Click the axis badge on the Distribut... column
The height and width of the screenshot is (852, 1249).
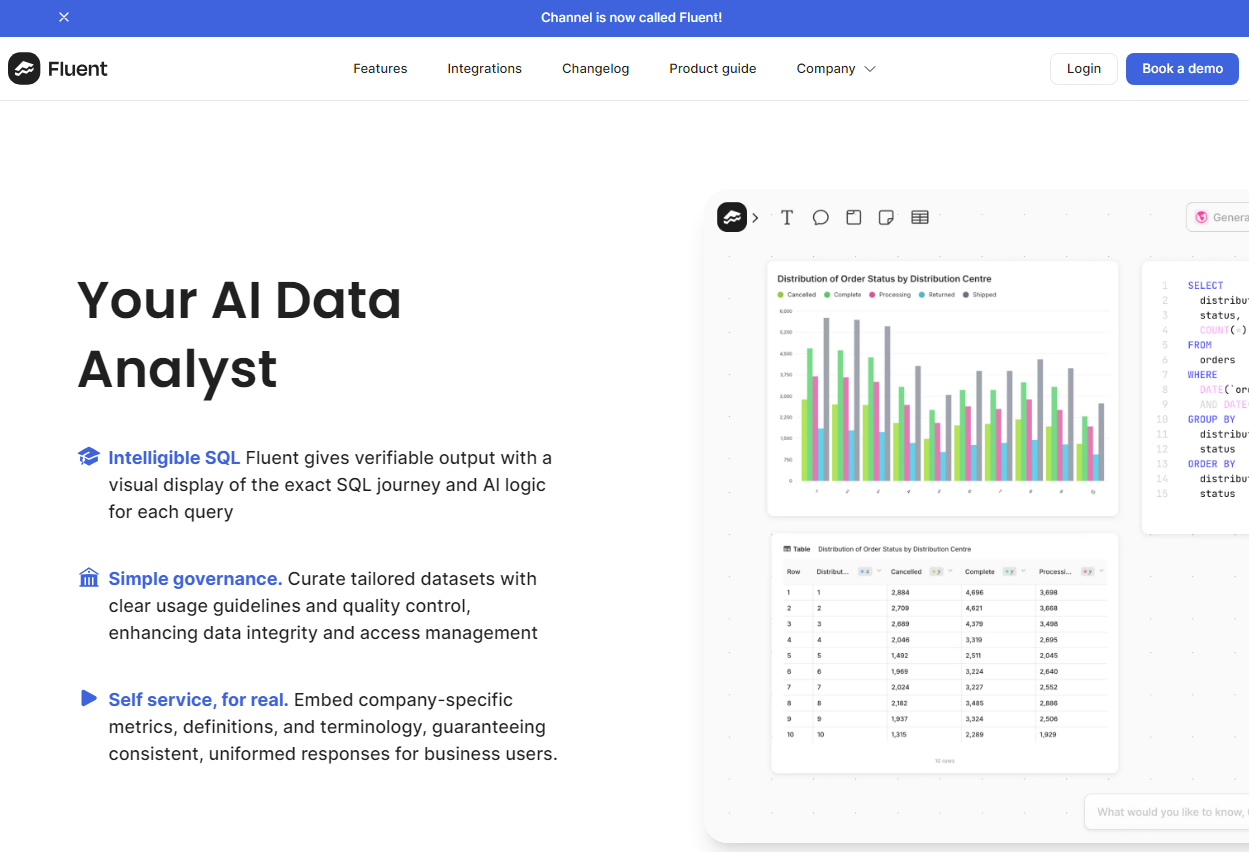865,572
